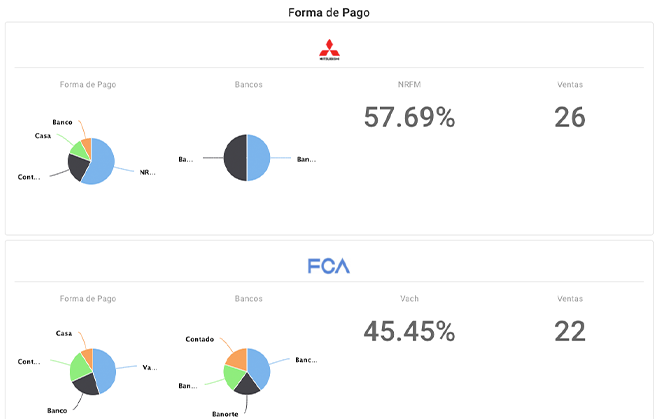Click the dark Banco slice in the FCA Forma de Pago pie
This screenshot has height=419, width=660.
(x=87, y=383)
